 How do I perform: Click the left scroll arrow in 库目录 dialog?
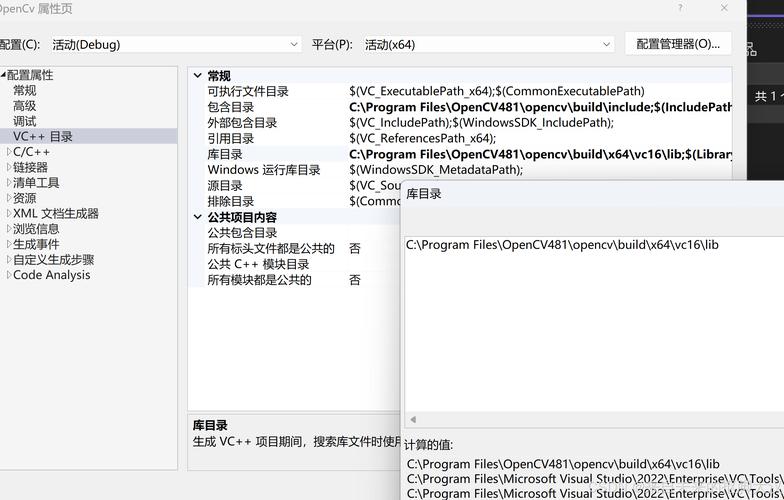[x=413, y=420]
